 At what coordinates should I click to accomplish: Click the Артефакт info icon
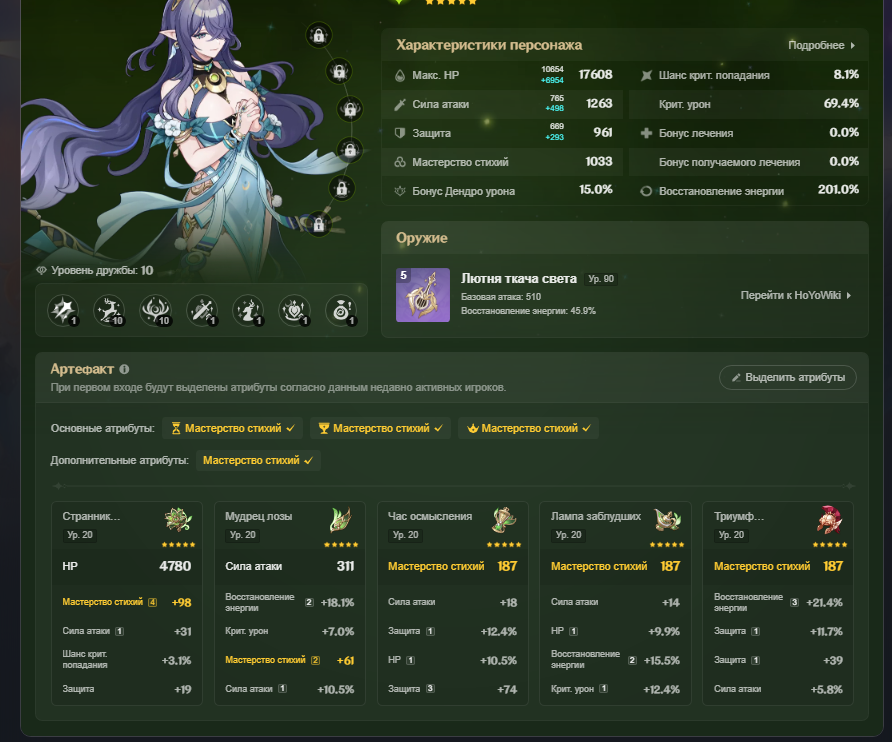tap(124, 369)
